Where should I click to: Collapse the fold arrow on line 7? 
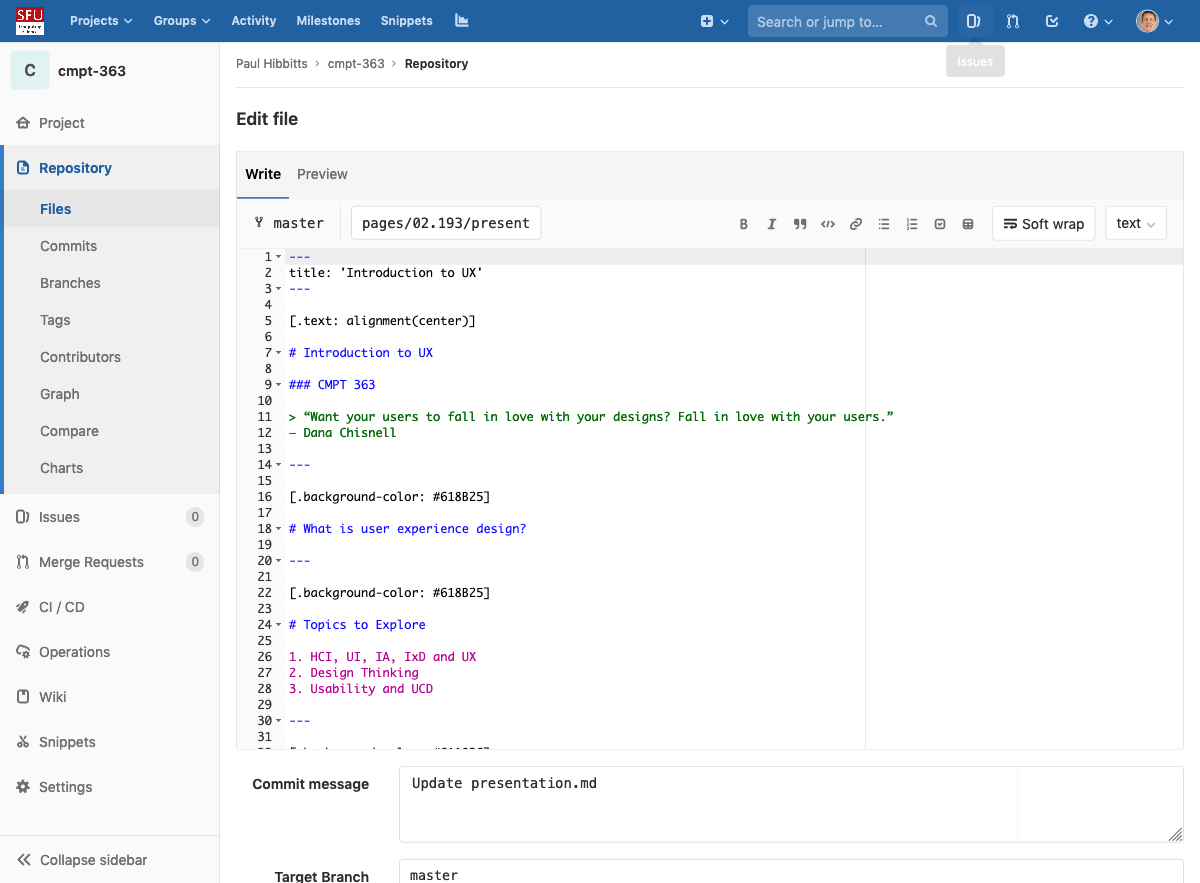278,353
